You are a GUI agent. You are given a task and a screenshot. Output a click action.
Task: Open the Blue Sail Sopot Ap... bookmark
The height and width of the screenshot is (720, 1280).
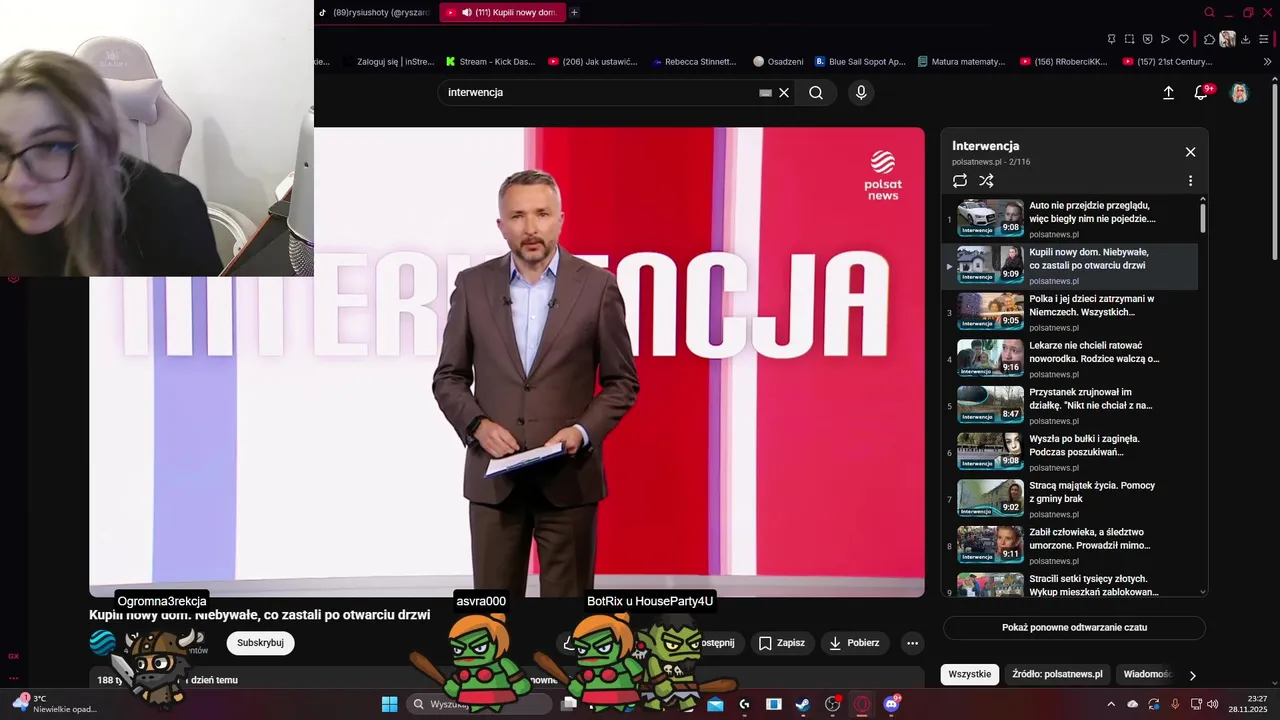tap(860, 61)
